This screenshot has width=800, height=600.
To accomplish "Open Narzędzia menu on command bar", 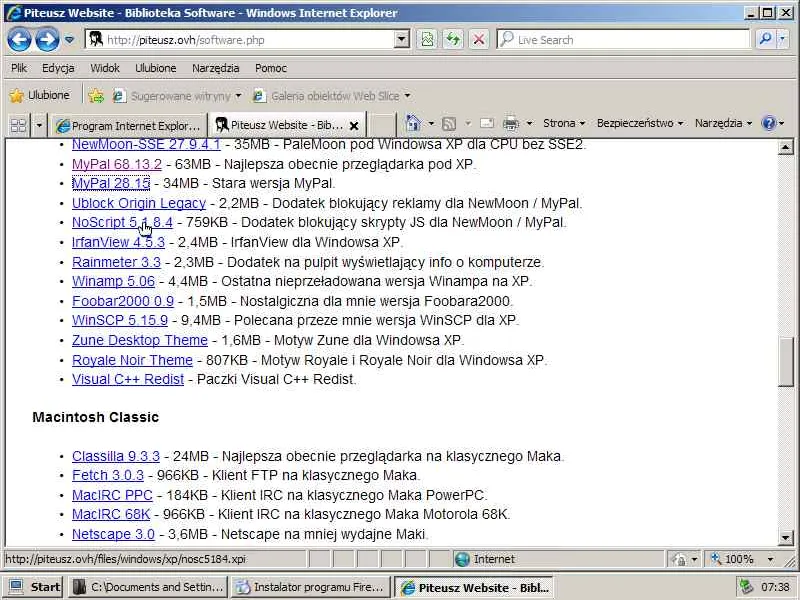I will coord(723,123).
